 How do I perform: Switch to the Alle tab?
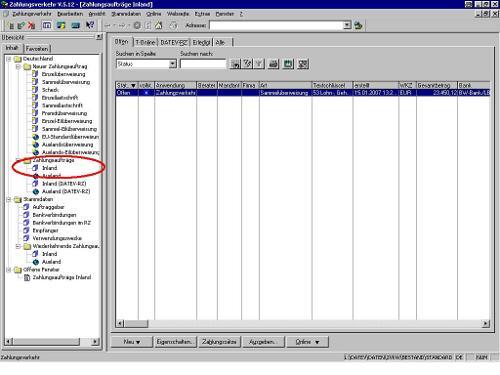pos(220,43)
